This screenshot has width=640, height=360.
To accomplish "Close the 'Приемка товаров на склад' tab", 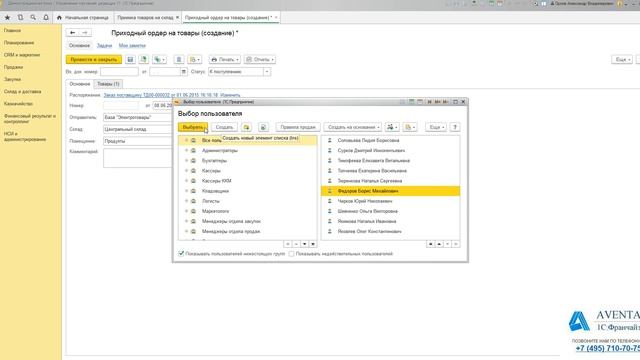I will 177,18.
